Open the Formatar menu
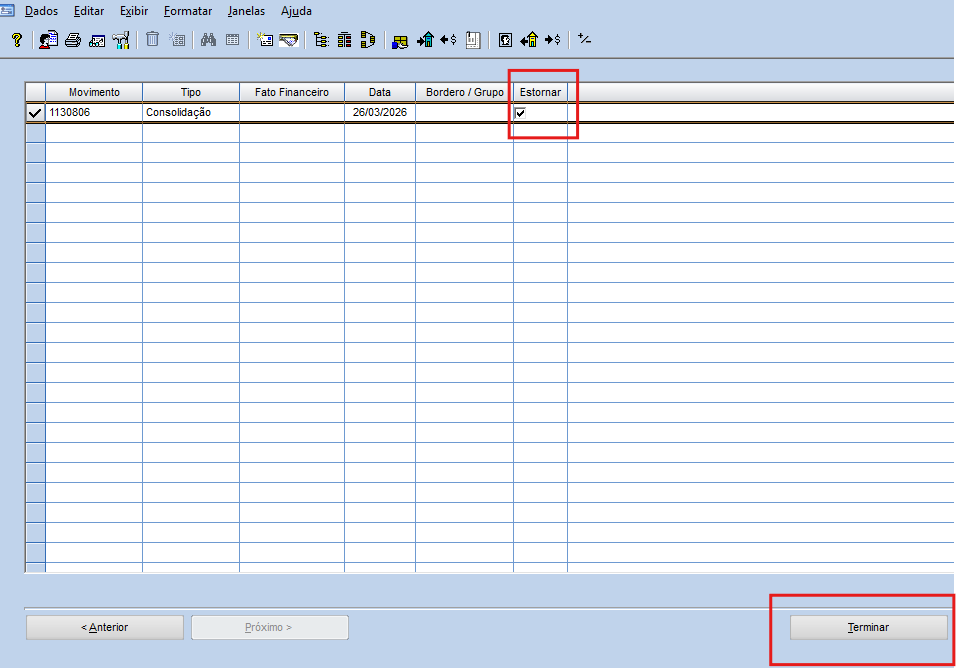 pos(188,12)
